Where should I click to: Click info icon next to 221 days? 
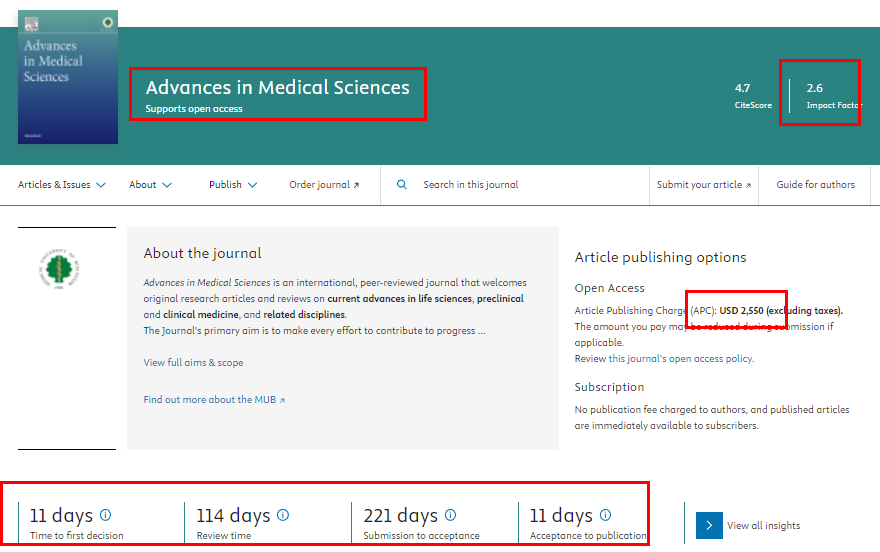(x=450, y=515)
